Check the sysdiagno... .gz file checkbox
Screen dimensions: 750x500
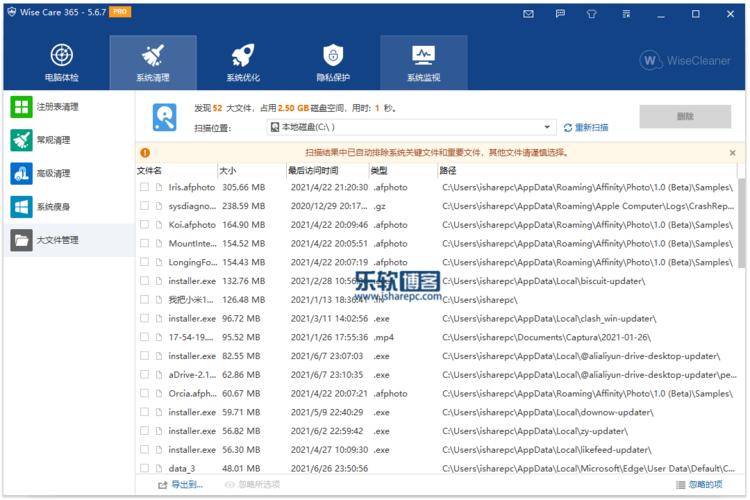(144, 206)
